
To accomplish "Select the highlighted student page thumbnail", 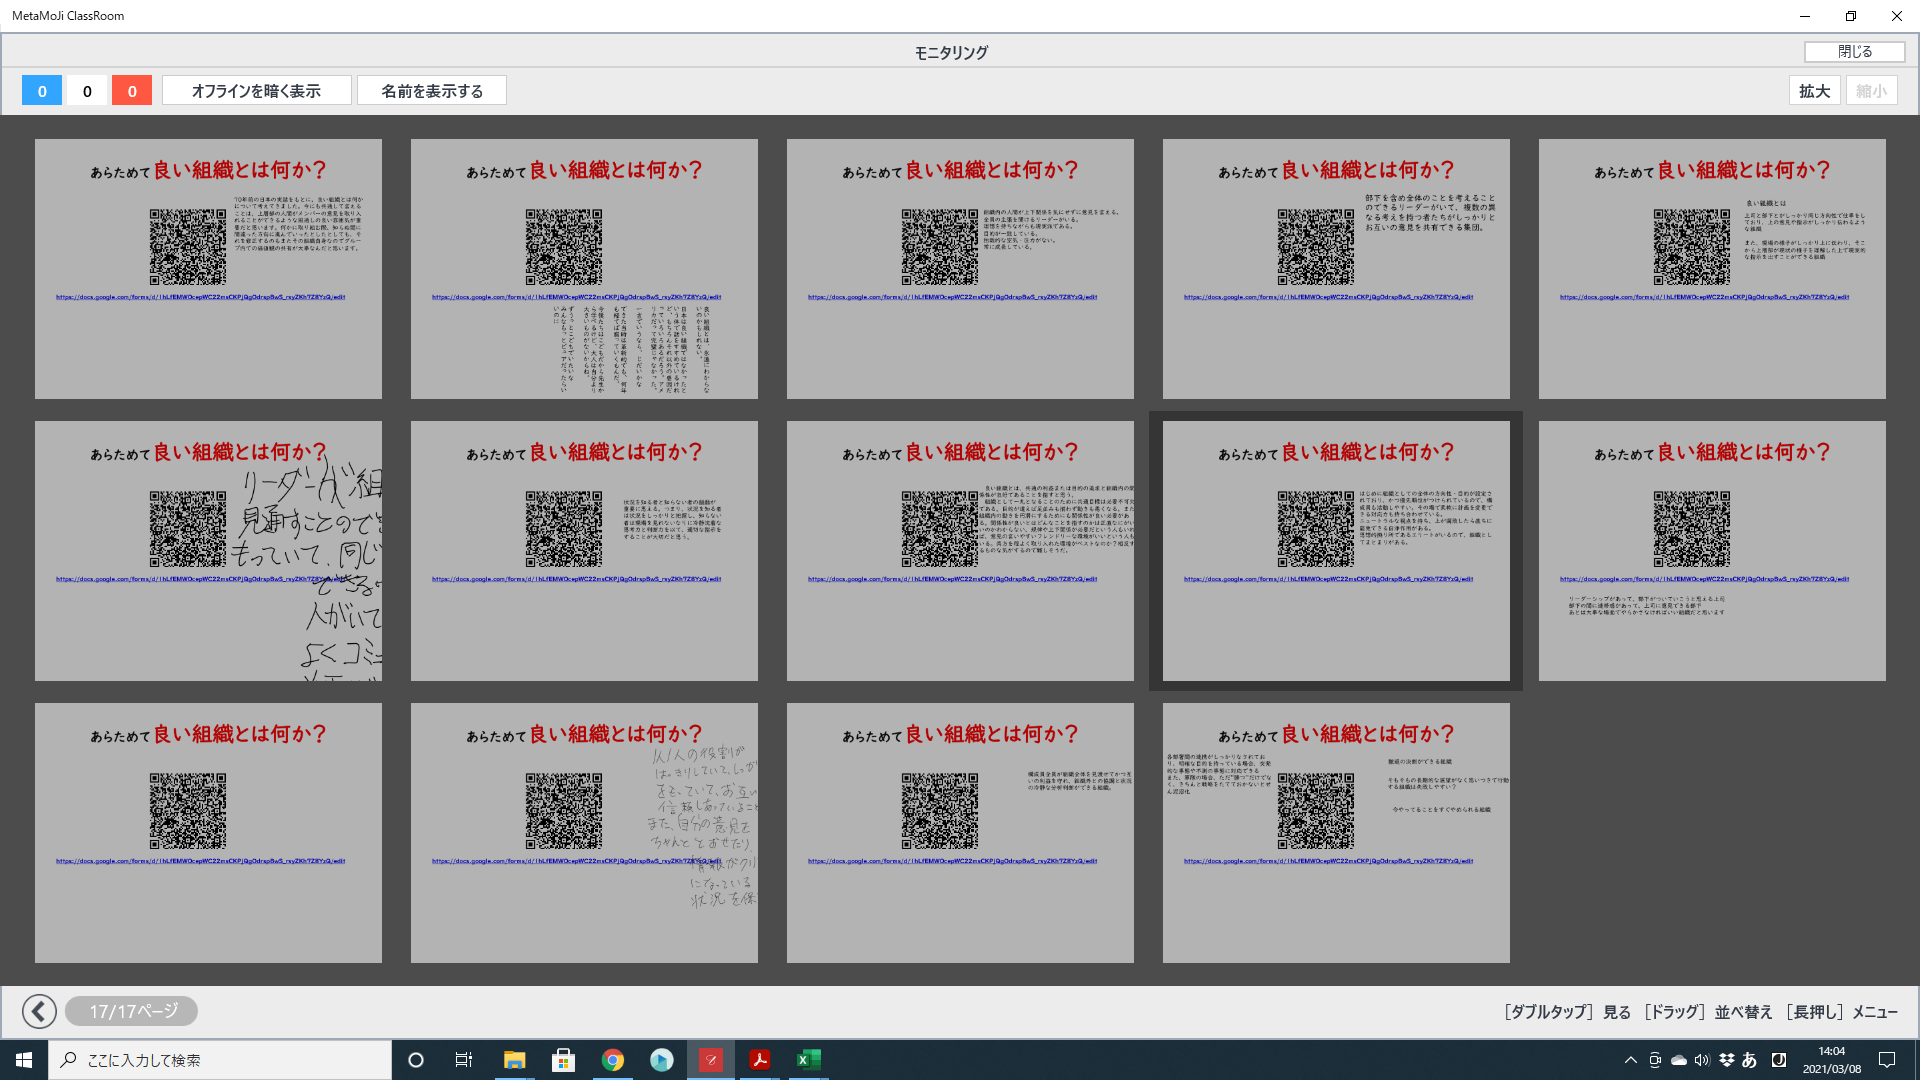I will tap(1336, 551).
